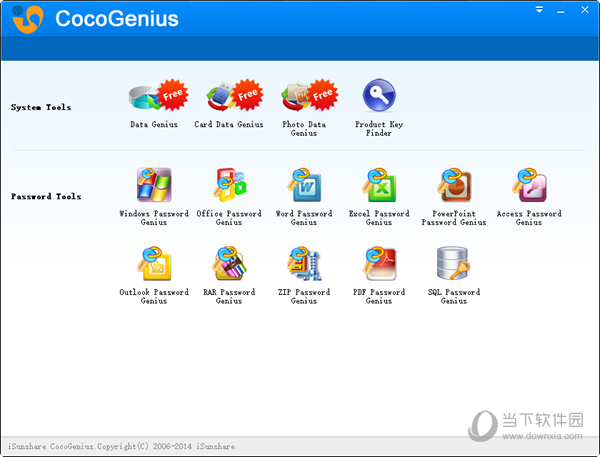Click "RAR Password Genius" label text

(229, 297)
